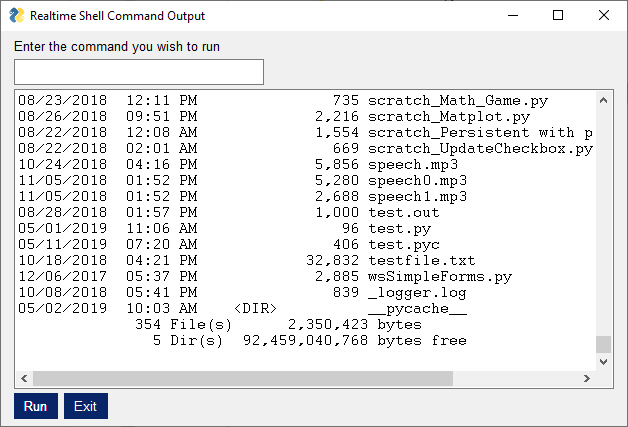
Task: Click the horizontal scrollbar thumb
Action: (243, 378)
